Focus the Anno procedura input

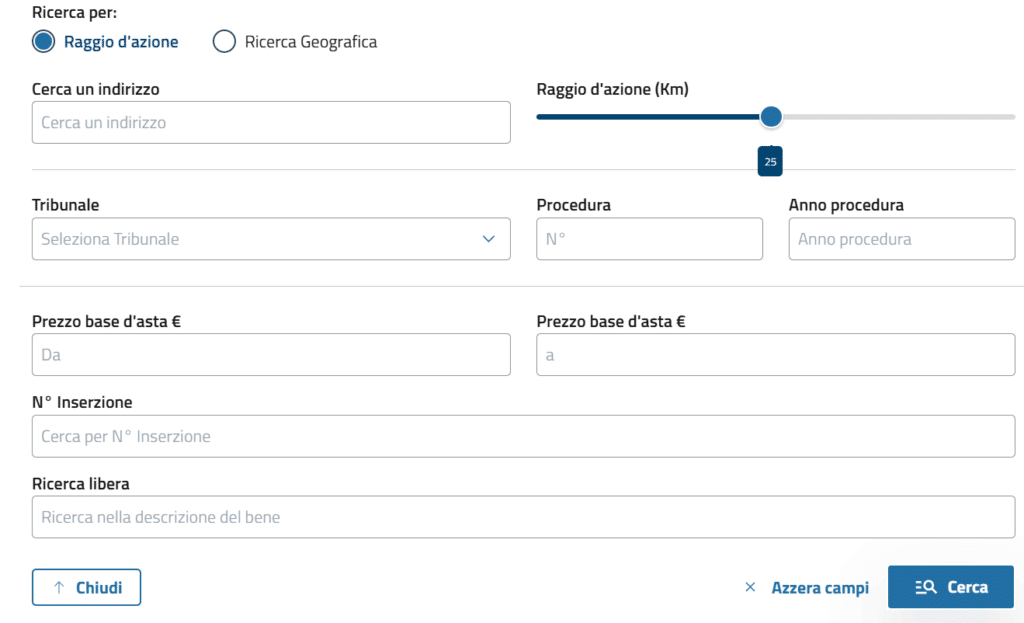(x=901, y=239)
